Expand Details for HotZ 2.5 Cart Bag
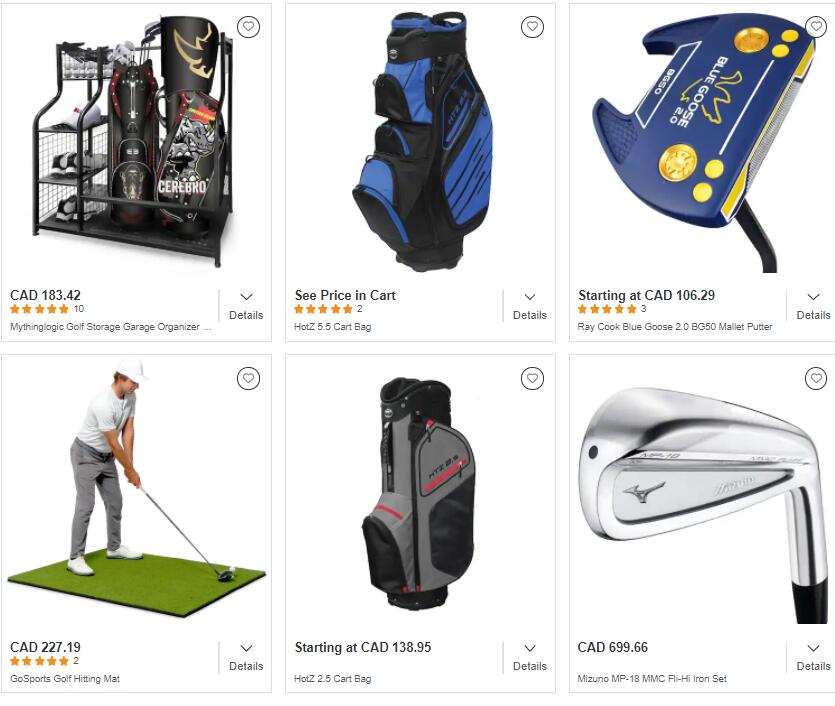Viewport: 835px width, 706px height. [530, 658]
